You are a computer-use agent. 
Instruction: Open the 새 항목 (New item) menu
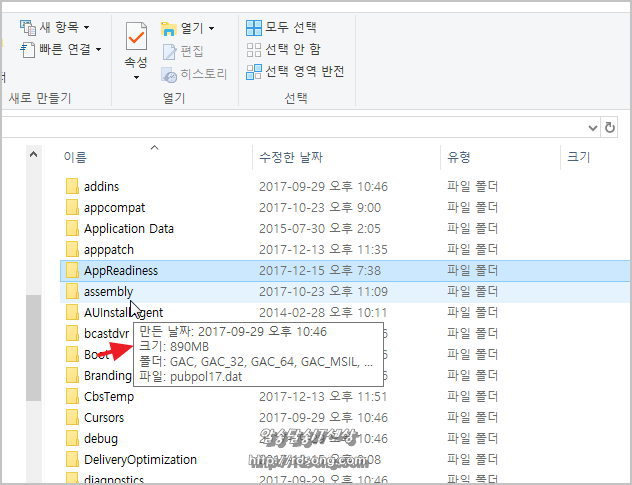pyautogui.click(x=55, y=27)
